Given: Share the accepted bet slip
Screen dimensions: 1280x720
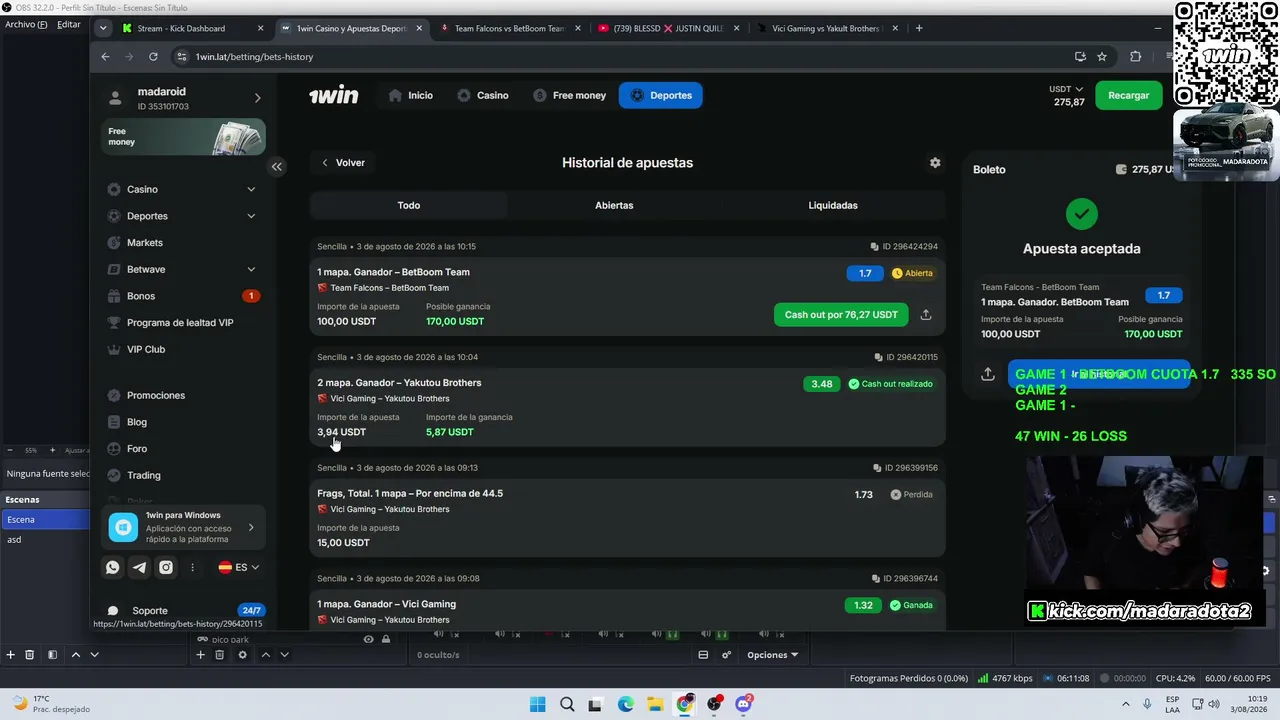Looking at the screenshot, I should pos(988,374).
